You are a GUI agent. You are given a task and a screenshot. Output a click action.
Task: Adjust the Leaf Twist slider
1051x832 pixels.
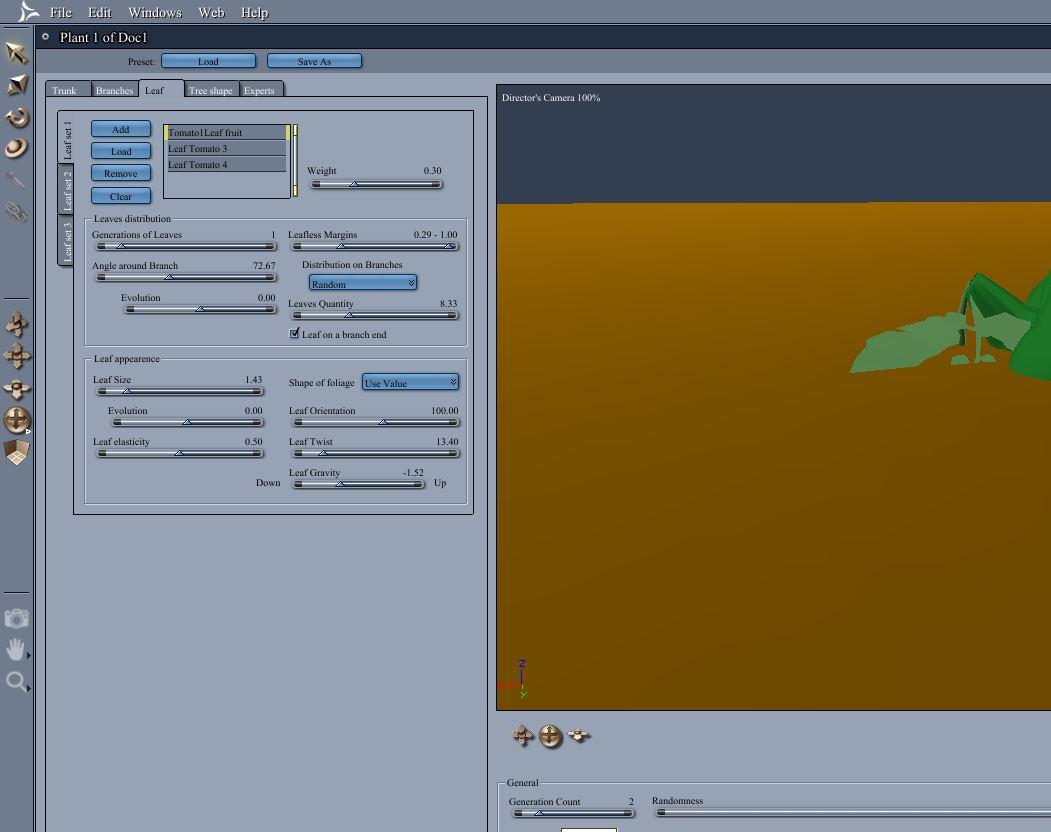click(x=375, y=453)
